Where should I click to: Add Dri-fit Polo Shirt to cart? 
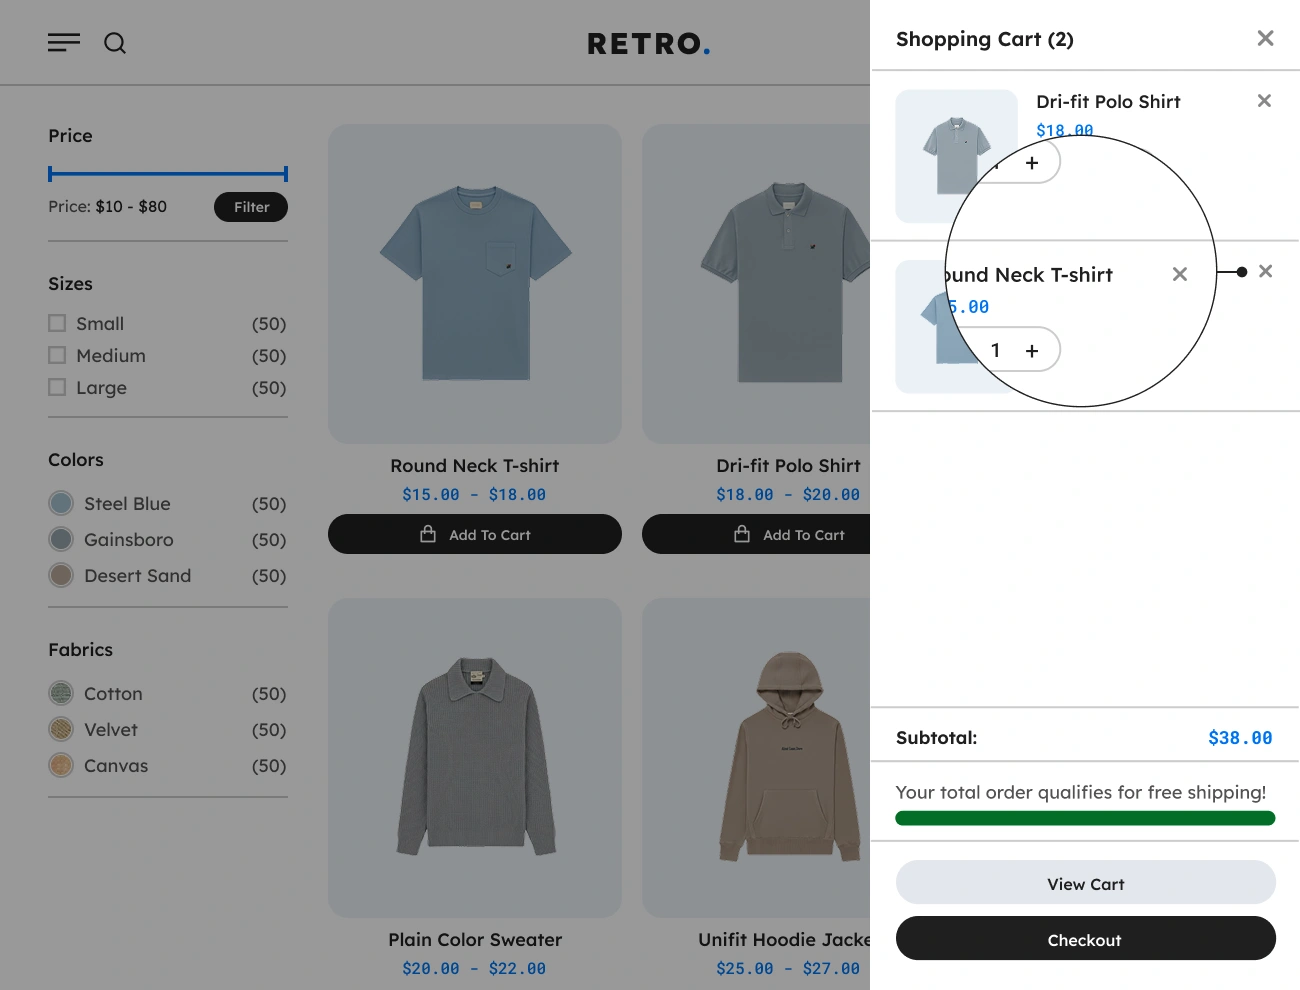(756, 534)
